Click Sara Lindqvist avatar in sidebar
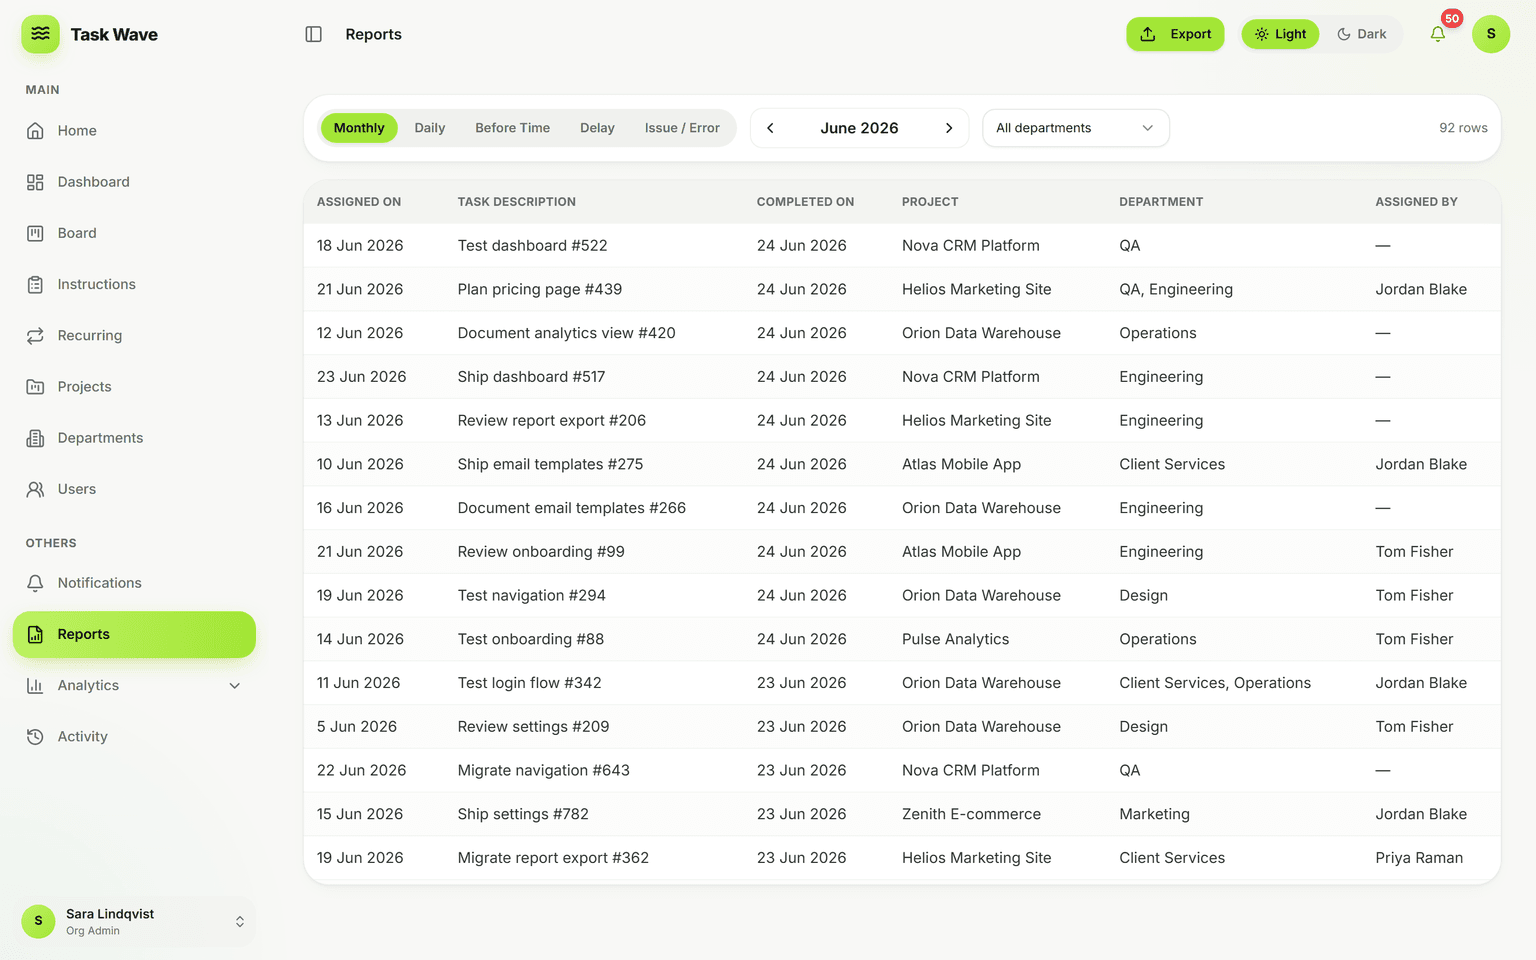The height and width of the screenshot is (960, 1536). point(38,921)
